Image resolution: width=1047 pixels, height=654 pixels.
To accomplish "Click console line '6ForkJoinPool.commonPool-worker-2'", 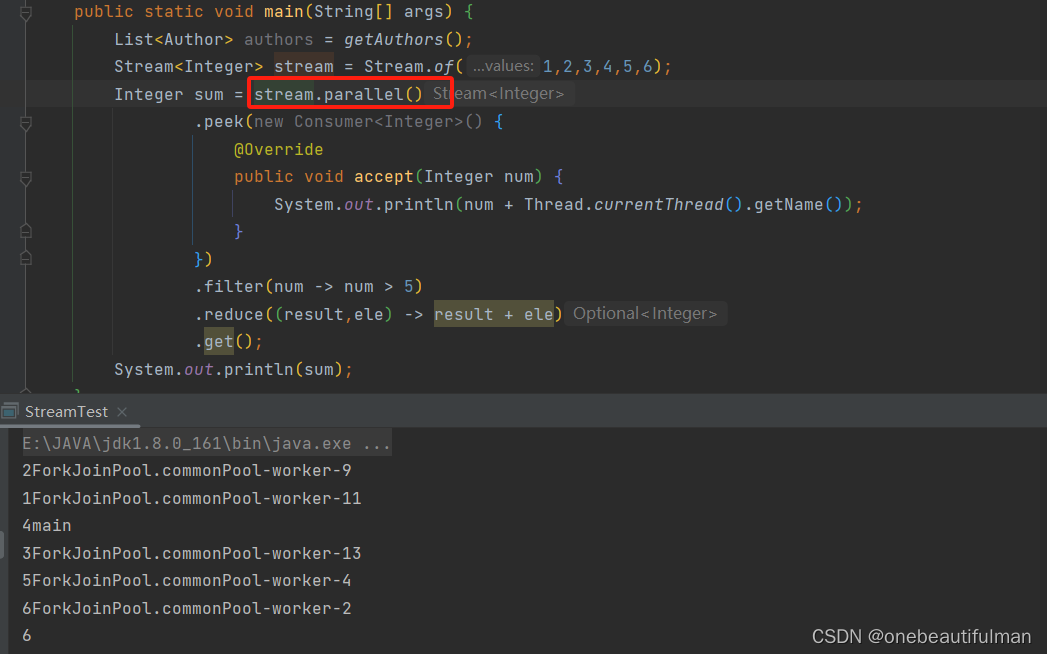I will coord(187,609).
